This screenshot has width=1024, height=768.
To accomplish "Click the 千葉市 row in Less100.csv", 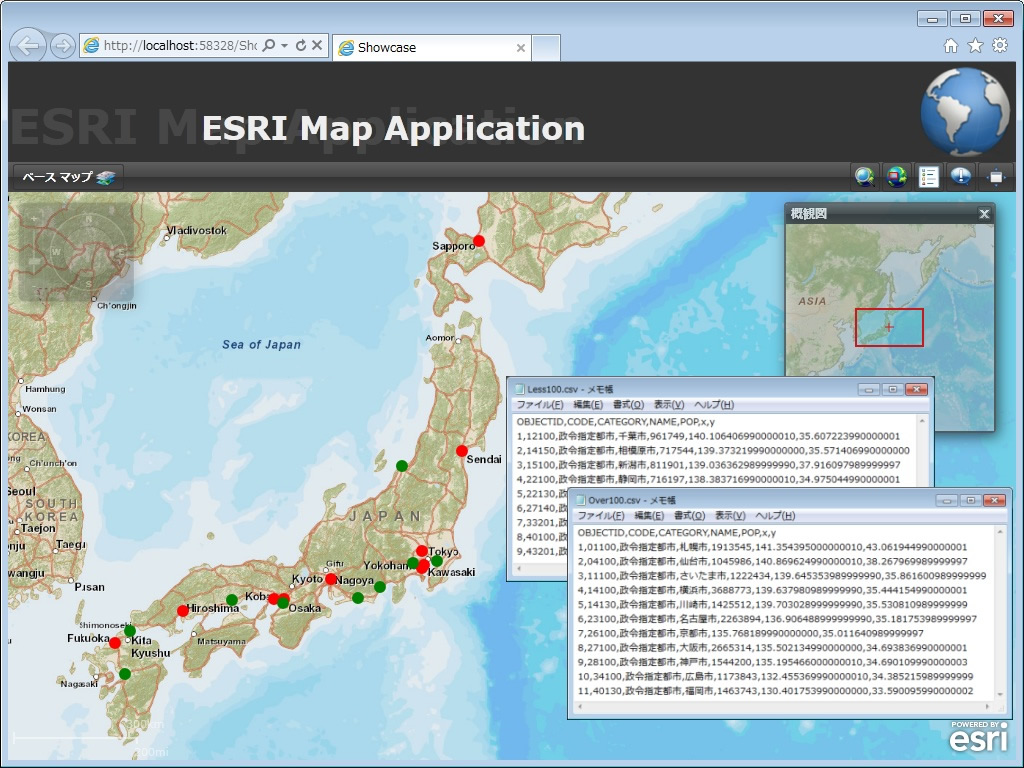I will pyautogui.click(x=708, y=436).
